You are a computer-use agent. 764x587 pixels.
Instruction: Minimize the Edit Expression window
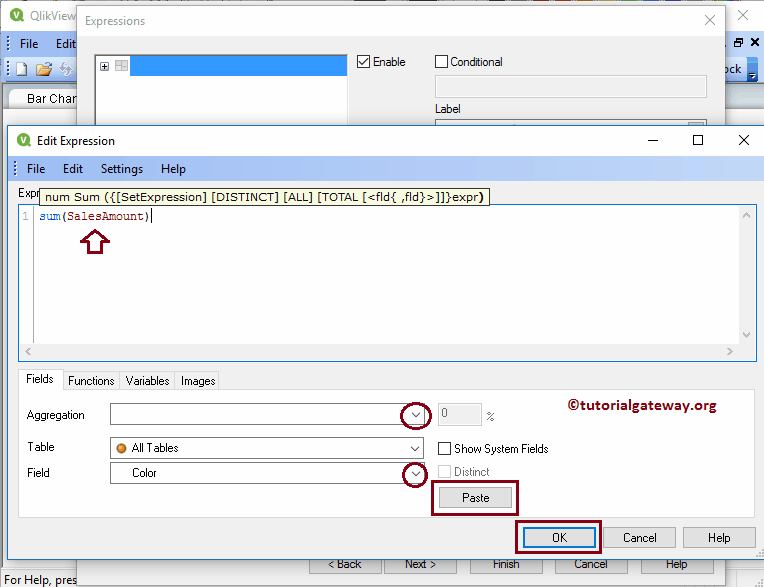653,140
